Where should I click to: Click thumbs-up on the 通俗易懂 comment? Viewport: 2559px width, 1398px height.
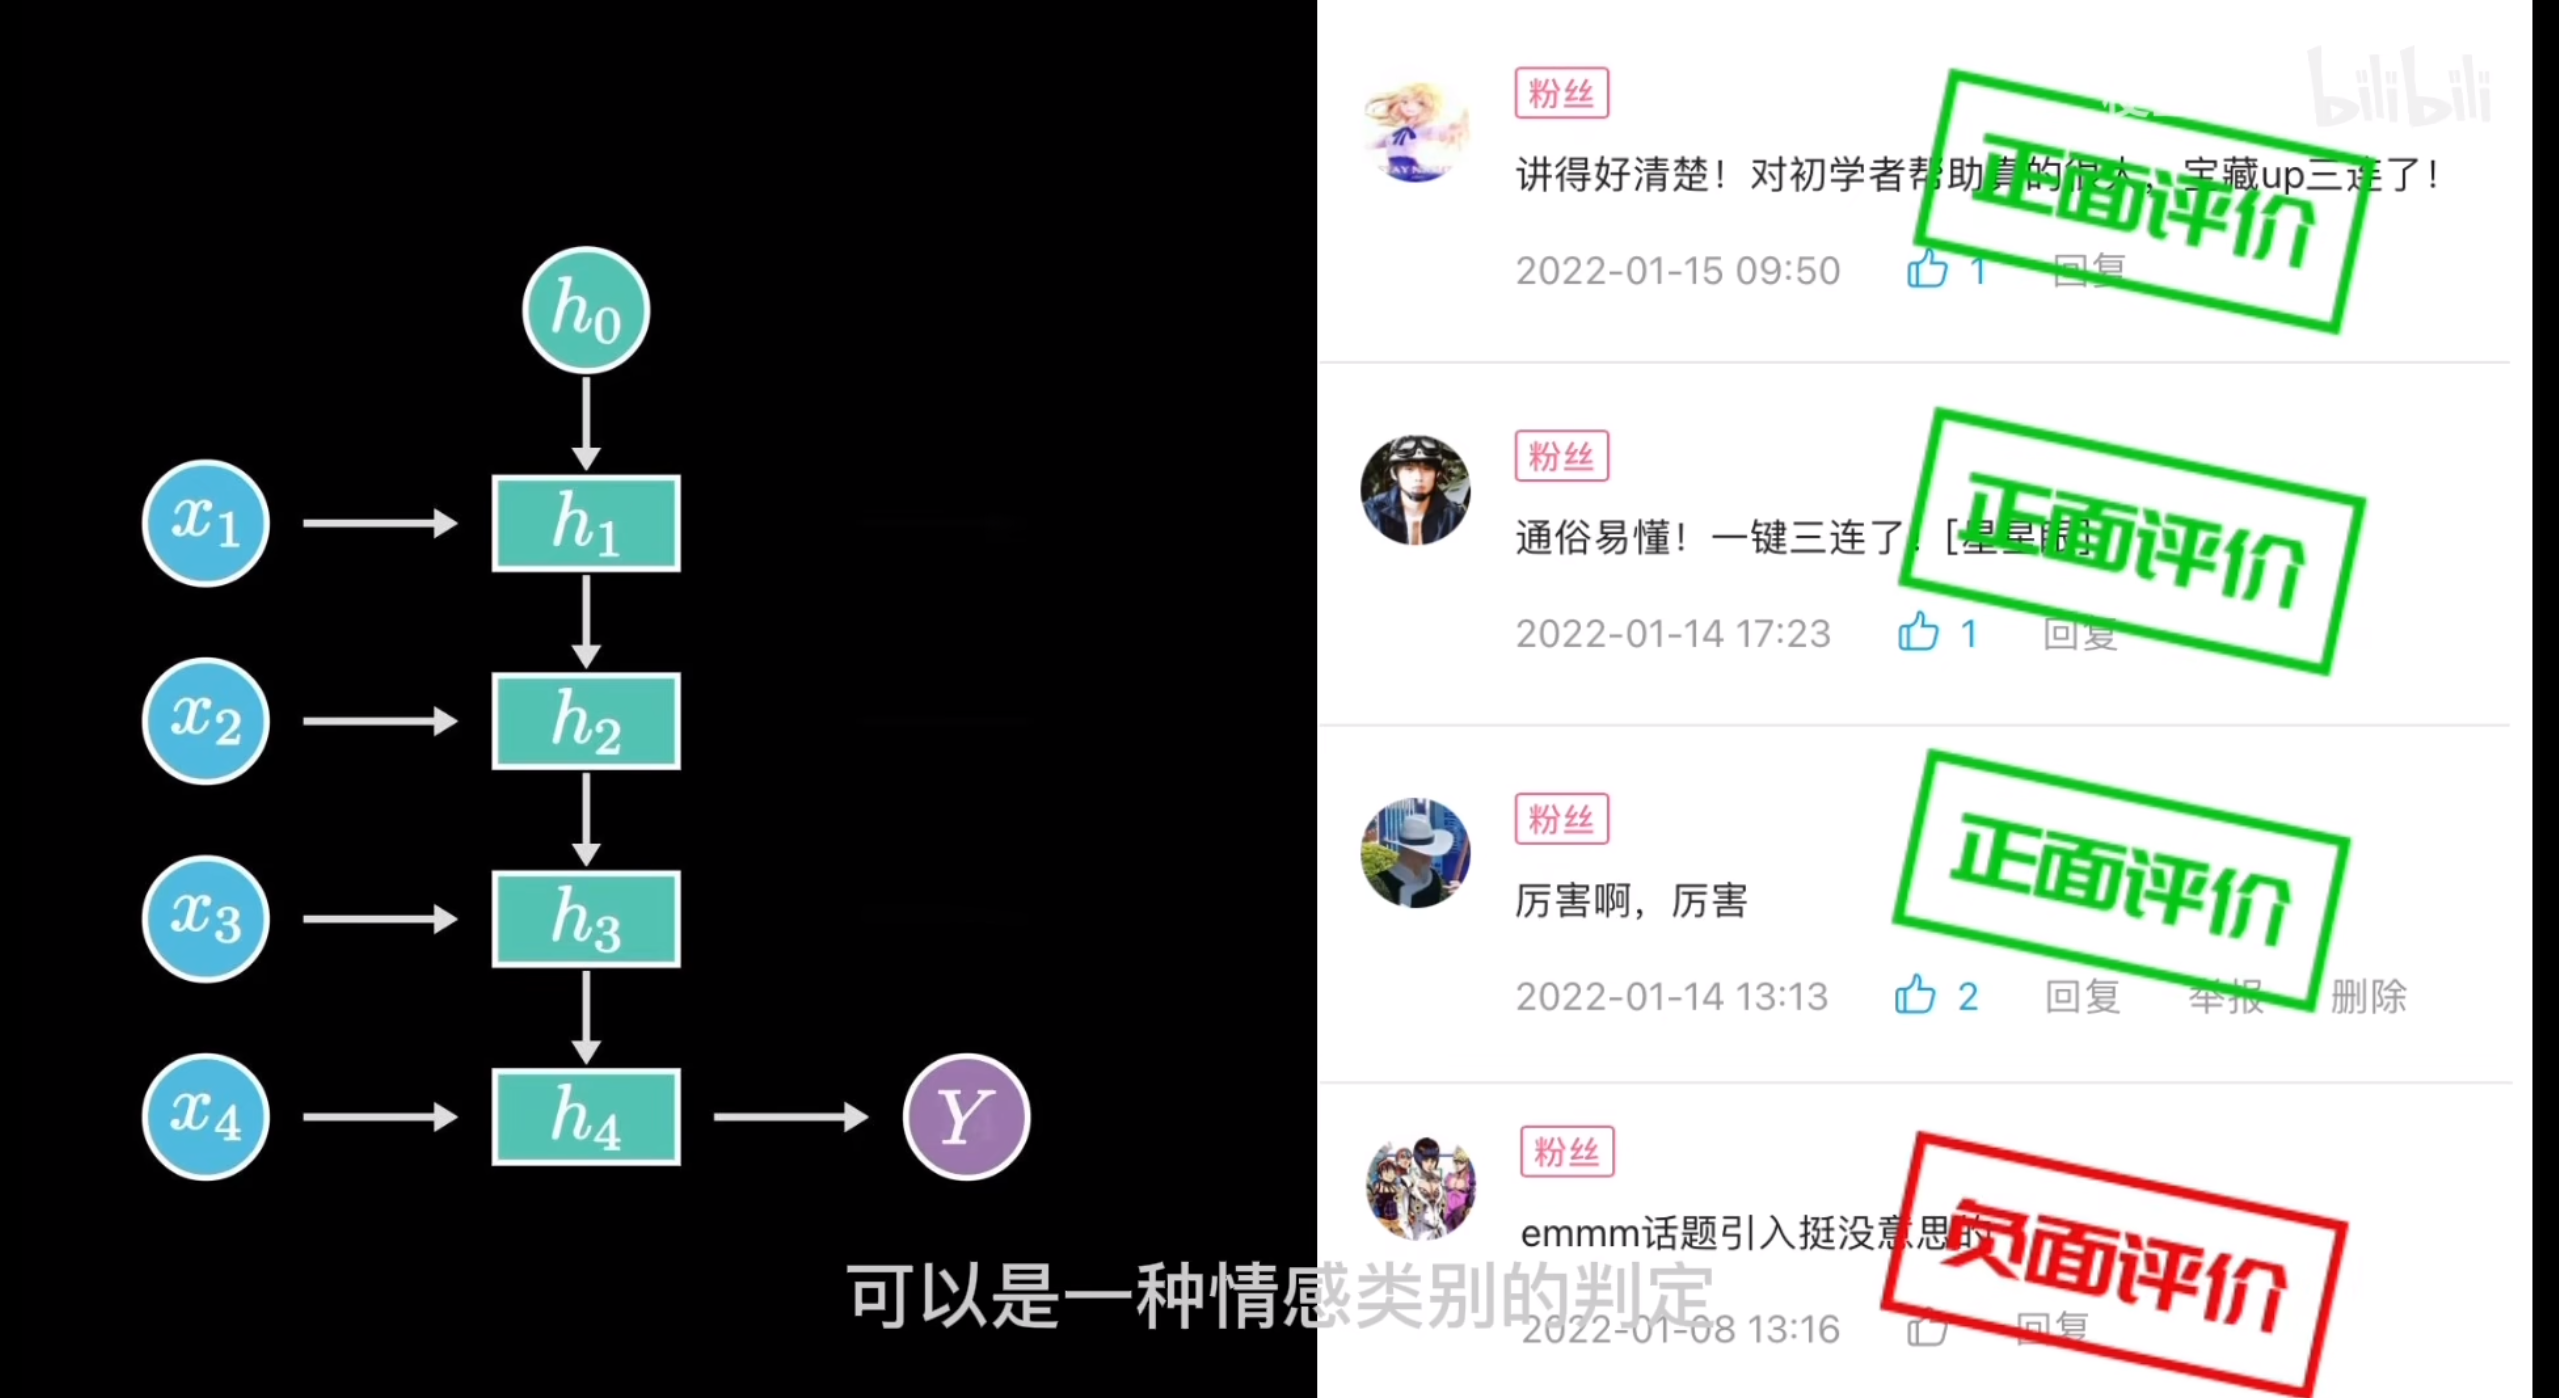(1918, 632)
